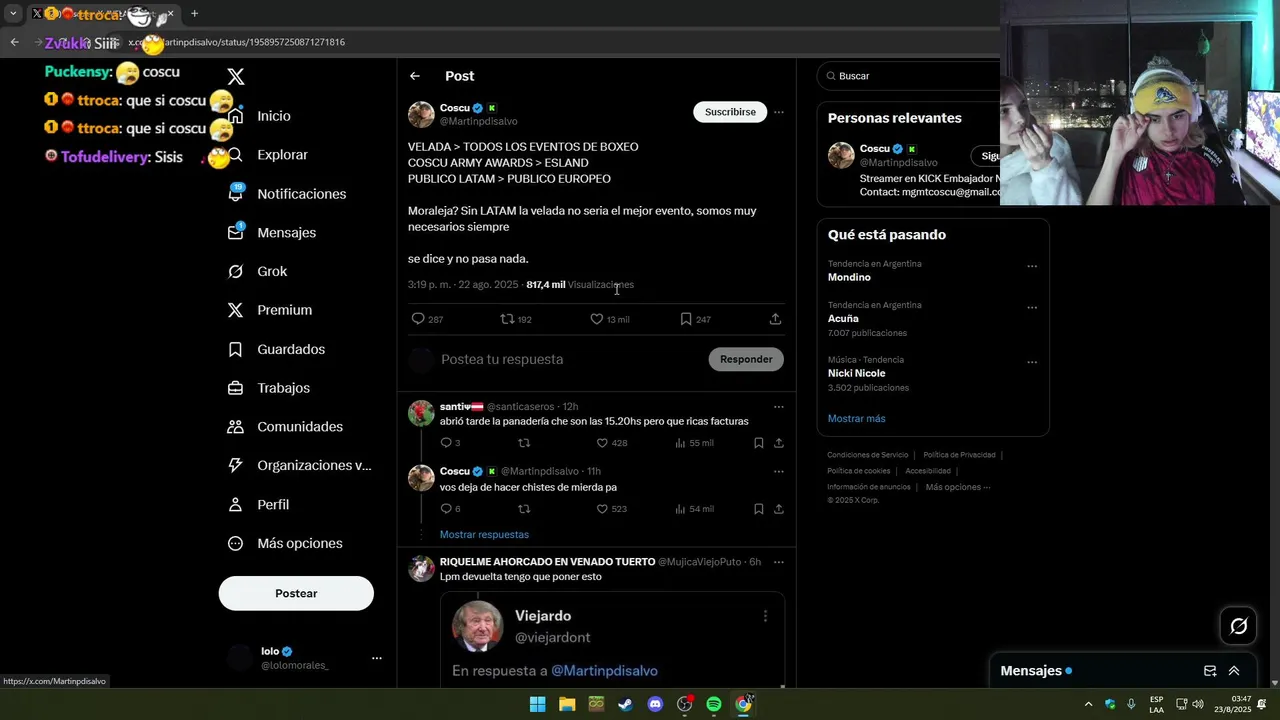The height and width of the screenshot is (720, 1280).
Task: Open new browser tab with plus
Action: pyautogui.click(x=194, y=14)
